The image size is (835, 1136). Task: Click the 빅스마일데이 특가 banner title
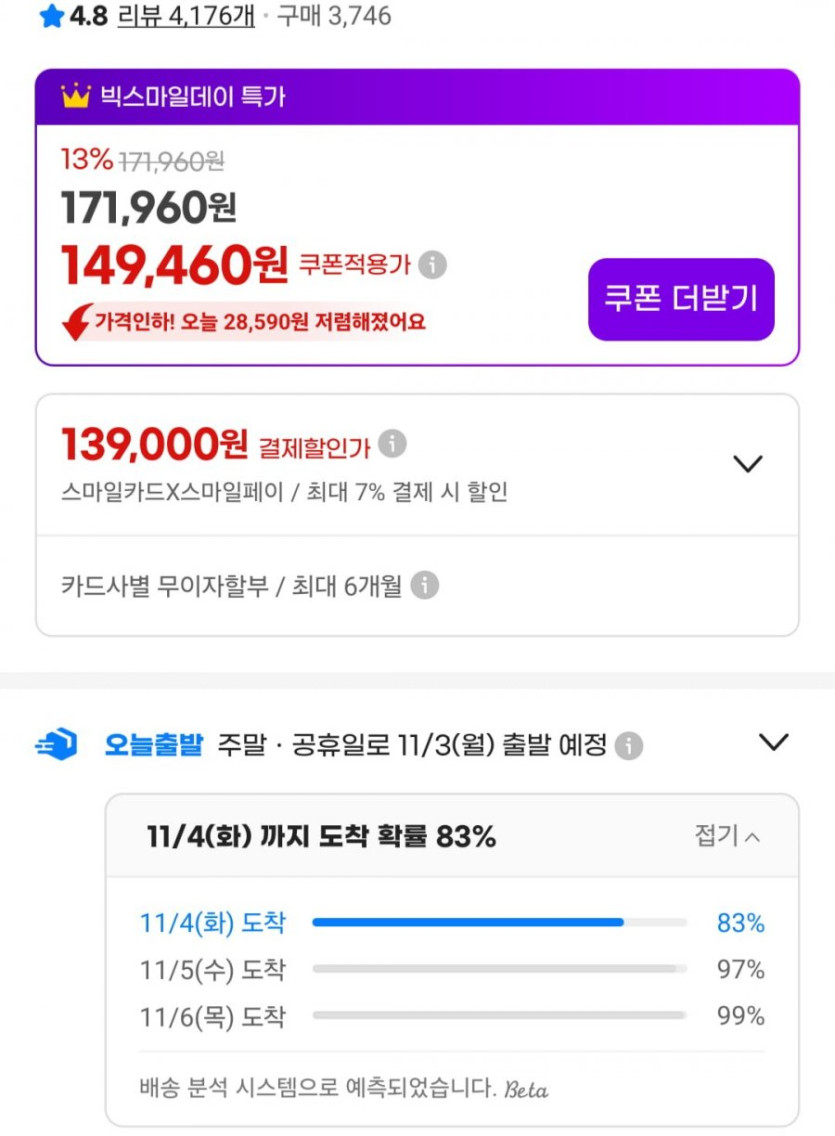(192, 96)
